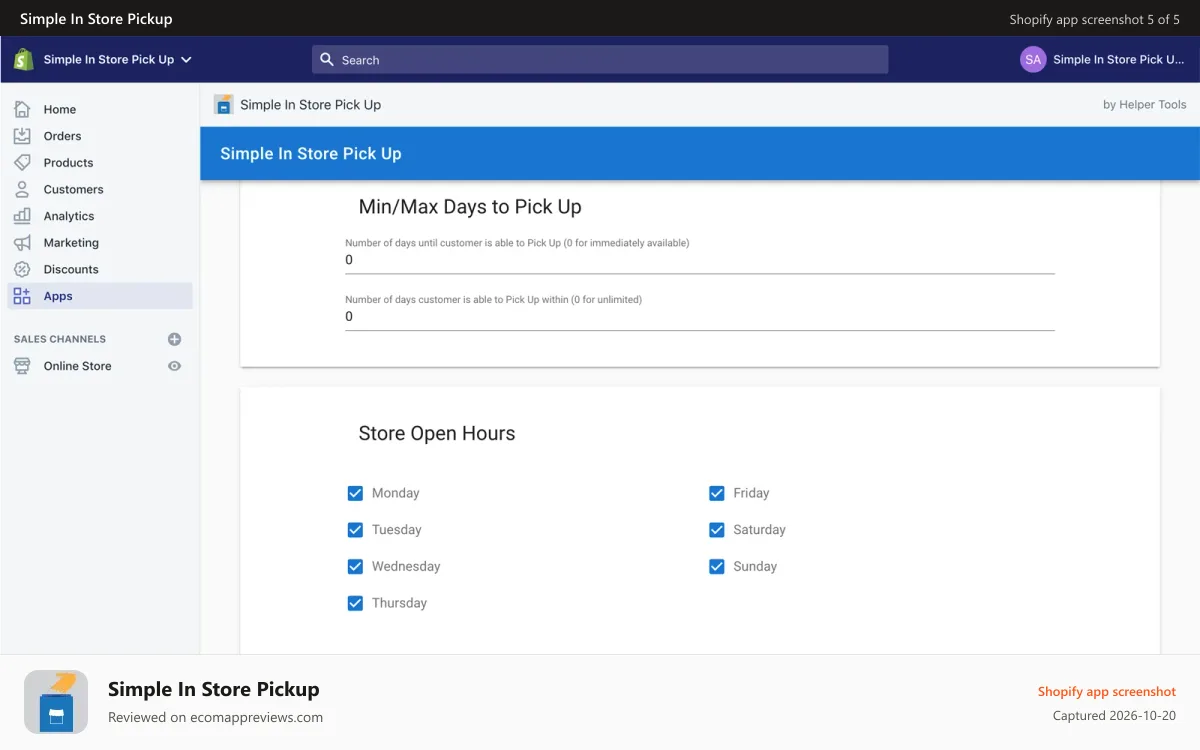Select Apps in sidebar

[x=100, y=296]
